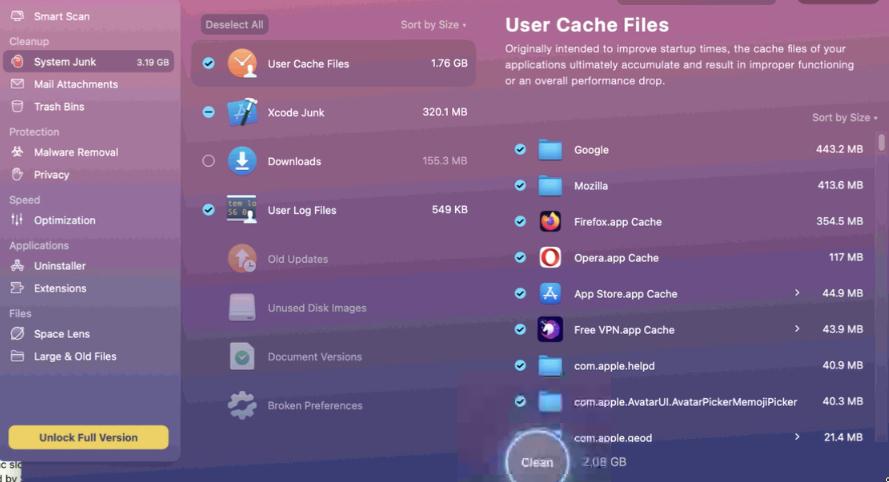
Task: Uncheck the User Log Files checkbox
Action: tap(209, 210)
